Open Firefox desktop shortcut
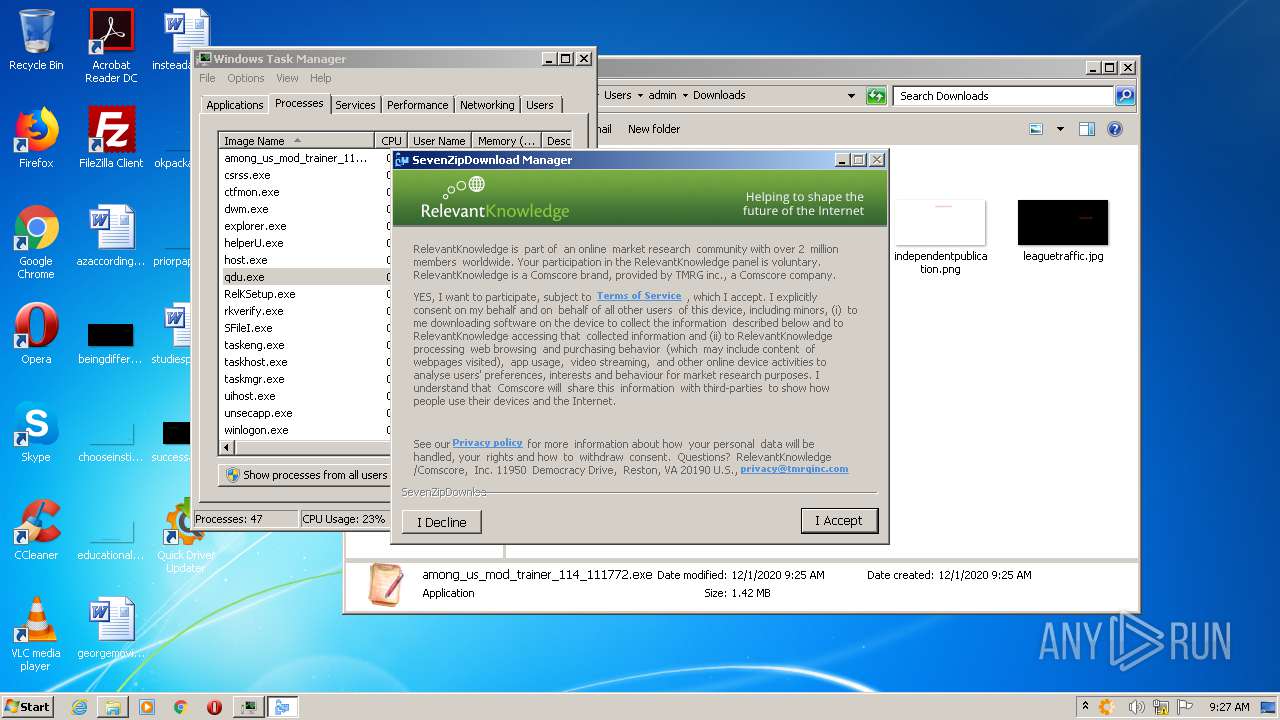The width and height of the screenshot is (1280, 720). 36,138
